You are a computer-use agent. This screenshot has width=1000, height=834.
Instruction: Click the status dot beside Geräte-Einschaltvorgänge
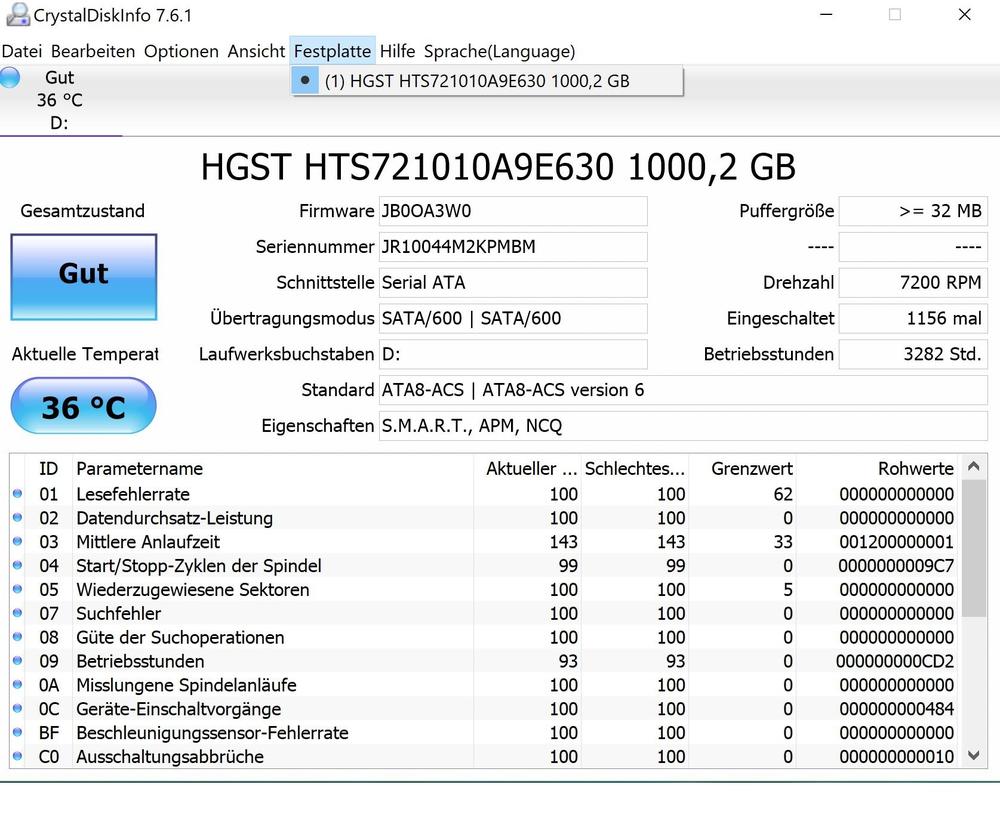17,709
